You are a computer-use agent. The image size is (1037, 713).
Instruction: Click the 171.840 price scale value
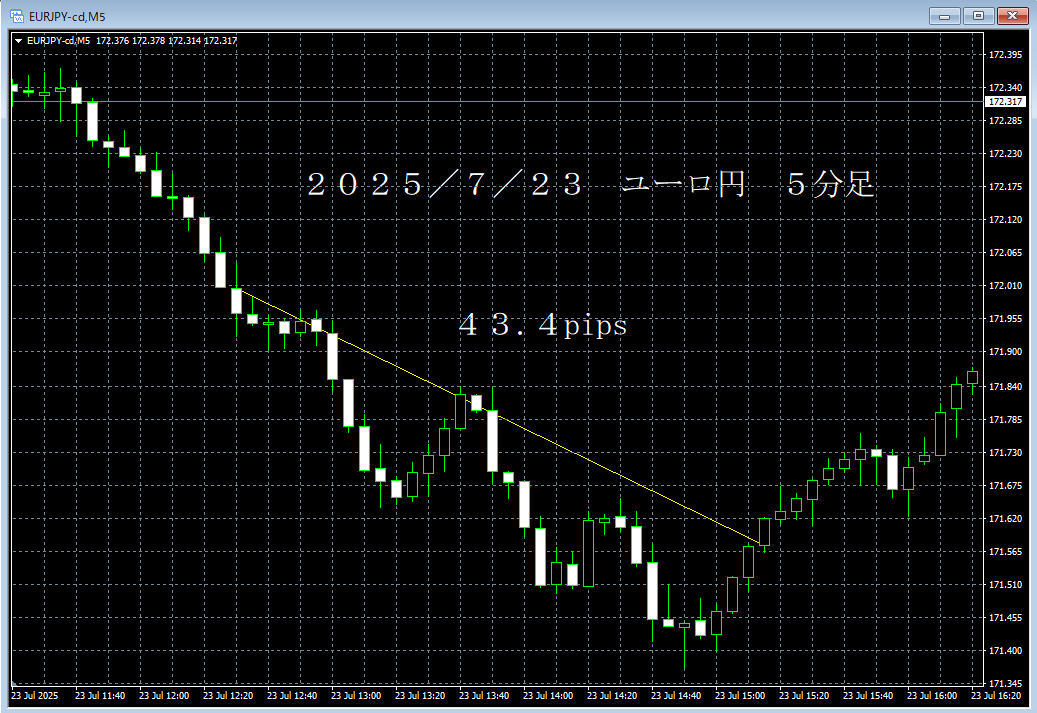[1005, 386]
